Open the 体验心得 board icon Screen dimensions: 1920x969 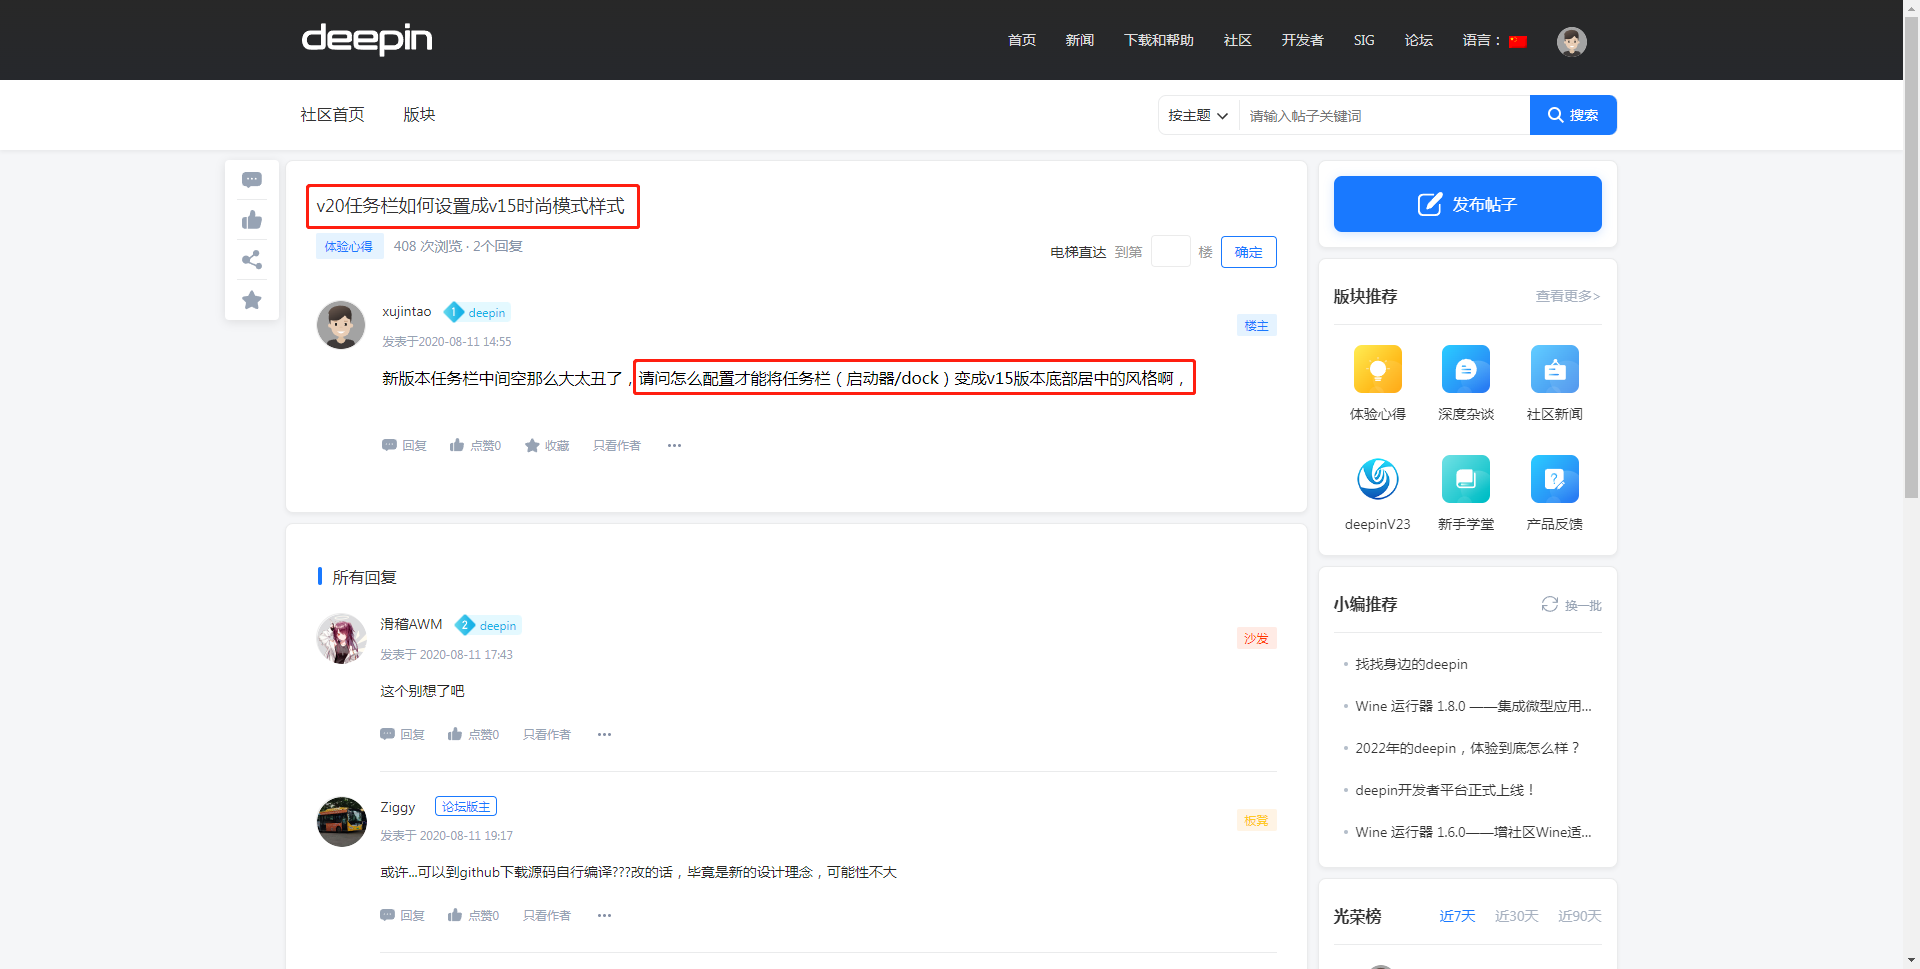pos(1378,369)
